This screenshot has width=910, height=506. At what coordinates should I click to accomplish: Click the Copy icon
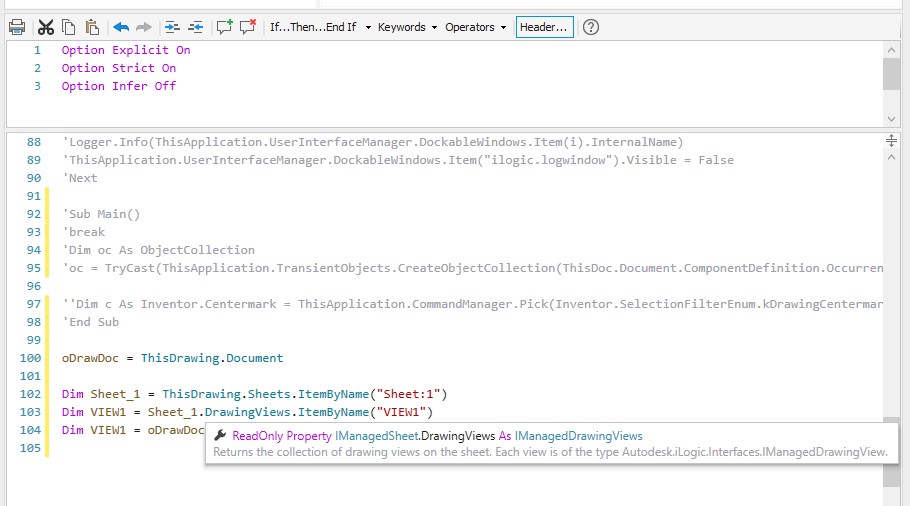(x=69, y=27)
